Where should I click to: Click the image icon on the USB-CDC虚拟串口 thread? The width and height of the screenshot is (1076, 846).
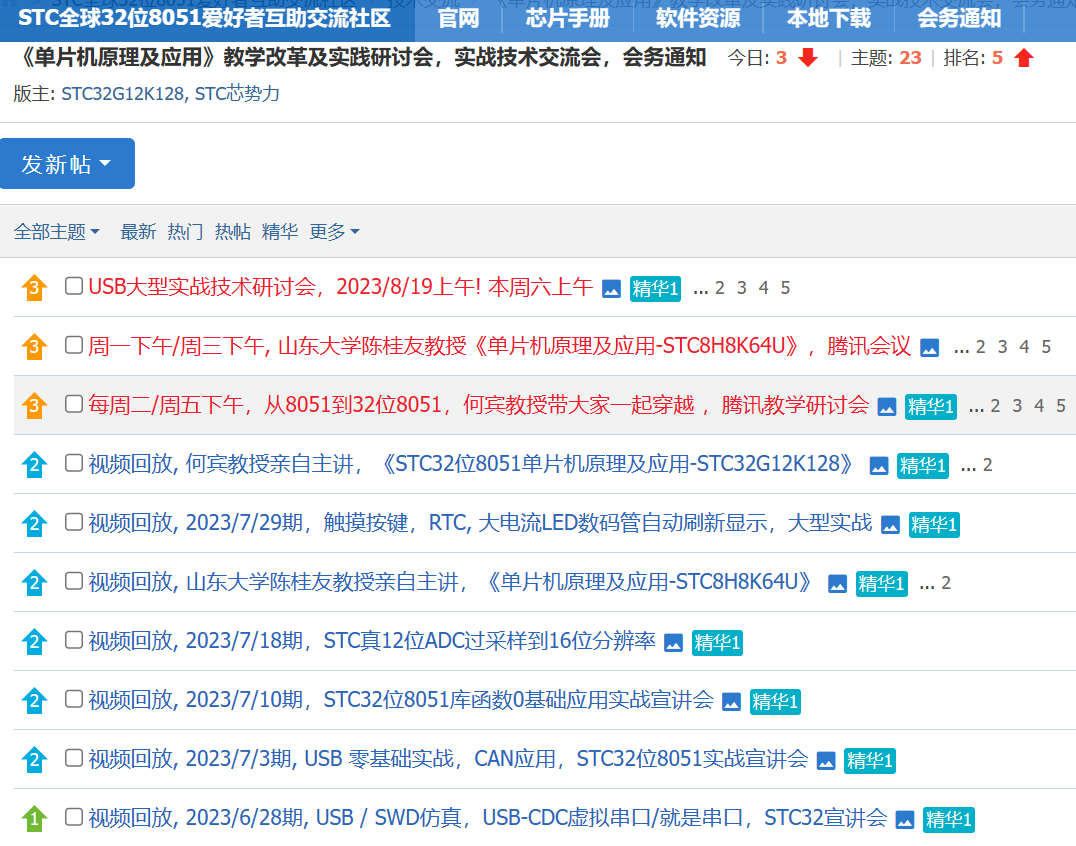click(x=905, y=821)
